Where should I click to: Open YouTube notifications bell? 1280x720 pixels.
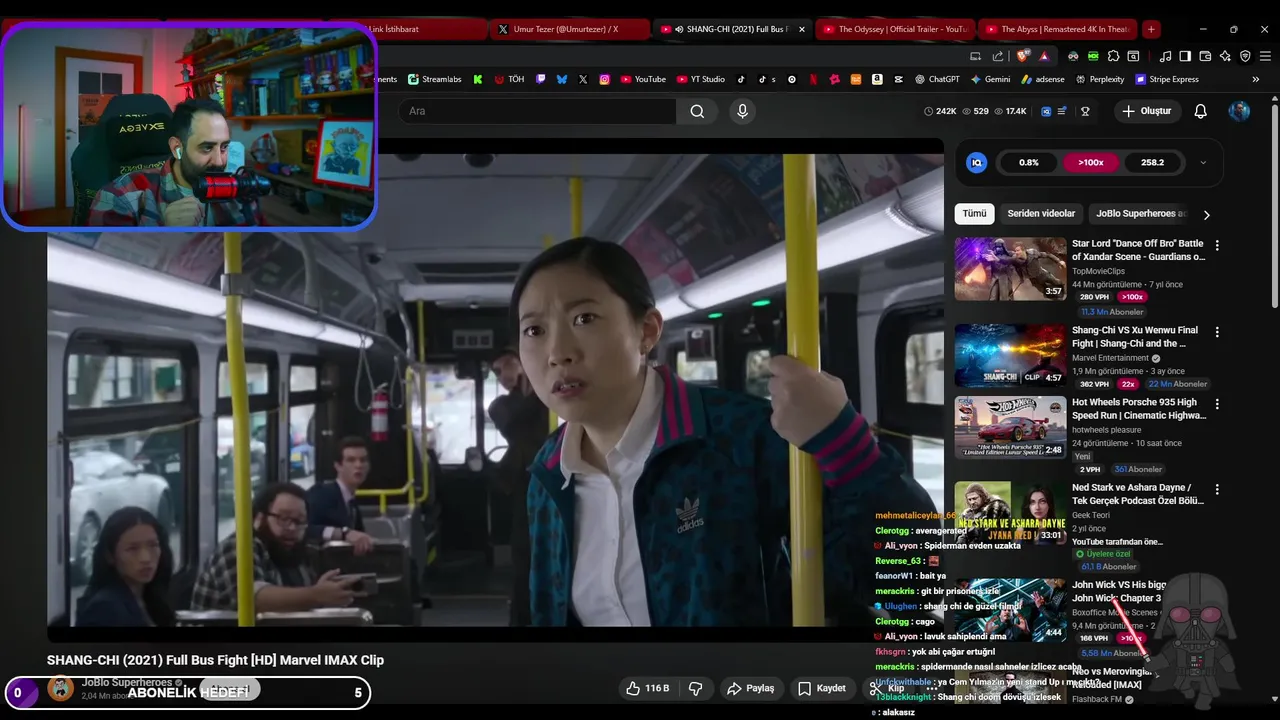(x=1201, y=111)
